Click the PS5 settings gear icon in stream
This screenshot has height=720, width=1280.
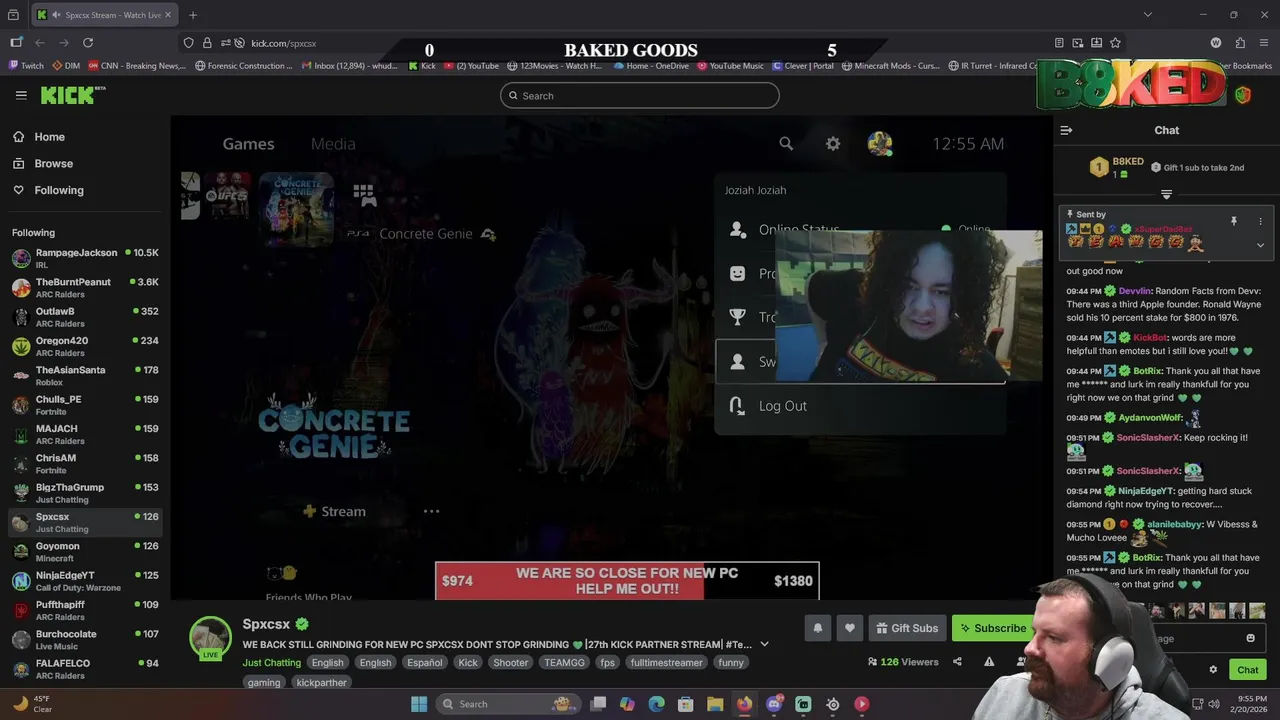point(833,144)
